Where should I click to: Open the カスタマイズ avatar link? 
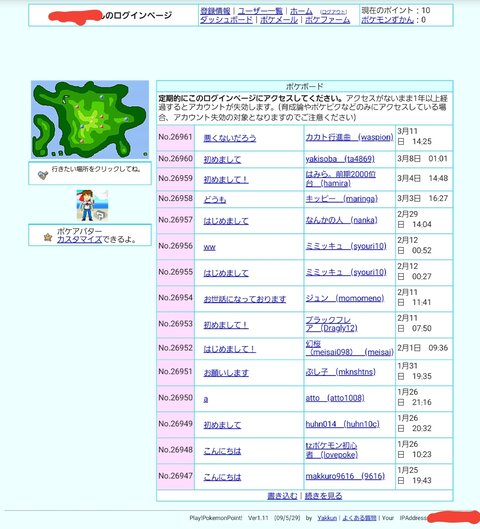(x=79, y=240)
